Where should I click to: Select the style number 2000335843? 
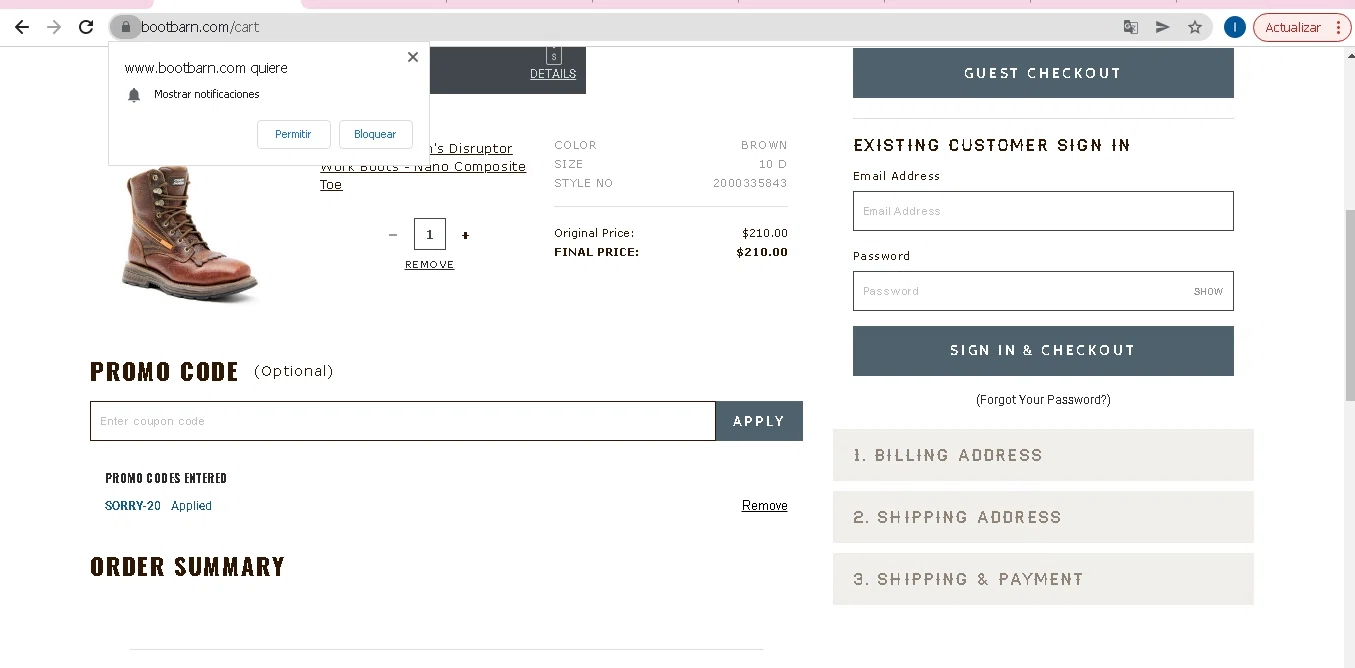(x=750, y=183)
